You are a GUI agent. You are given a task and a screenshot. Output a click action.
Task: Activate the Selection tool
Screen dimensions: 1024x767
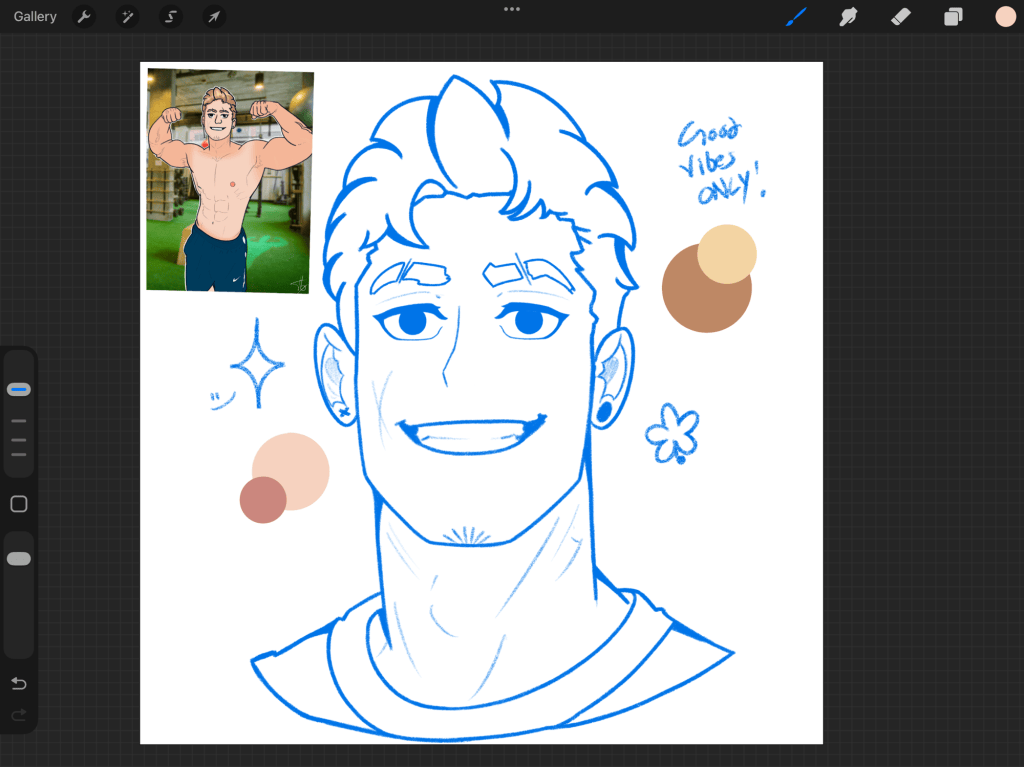(x=170, y=16)
